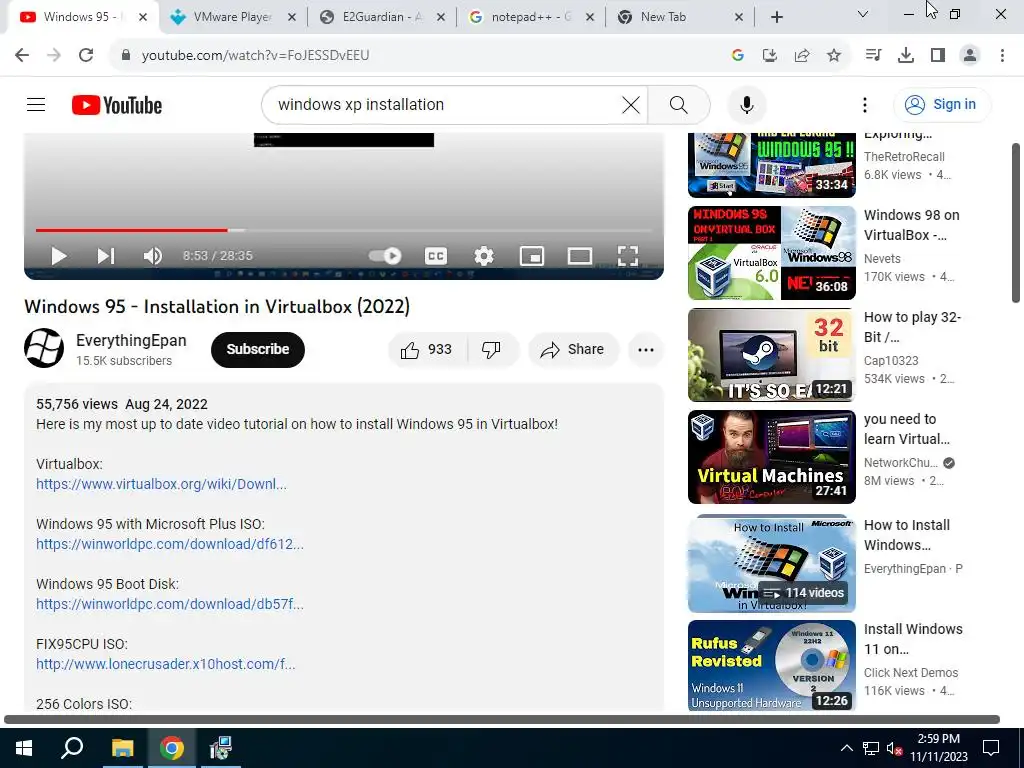Open more actions ellipsis below video
Screen dimensions: 1024x768
coord(646,350)
